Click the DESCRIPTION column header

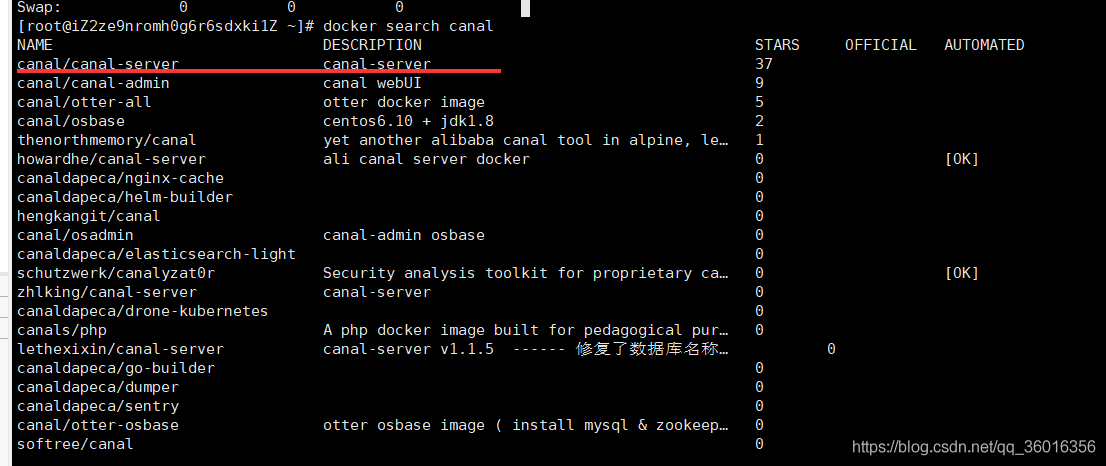372,45
